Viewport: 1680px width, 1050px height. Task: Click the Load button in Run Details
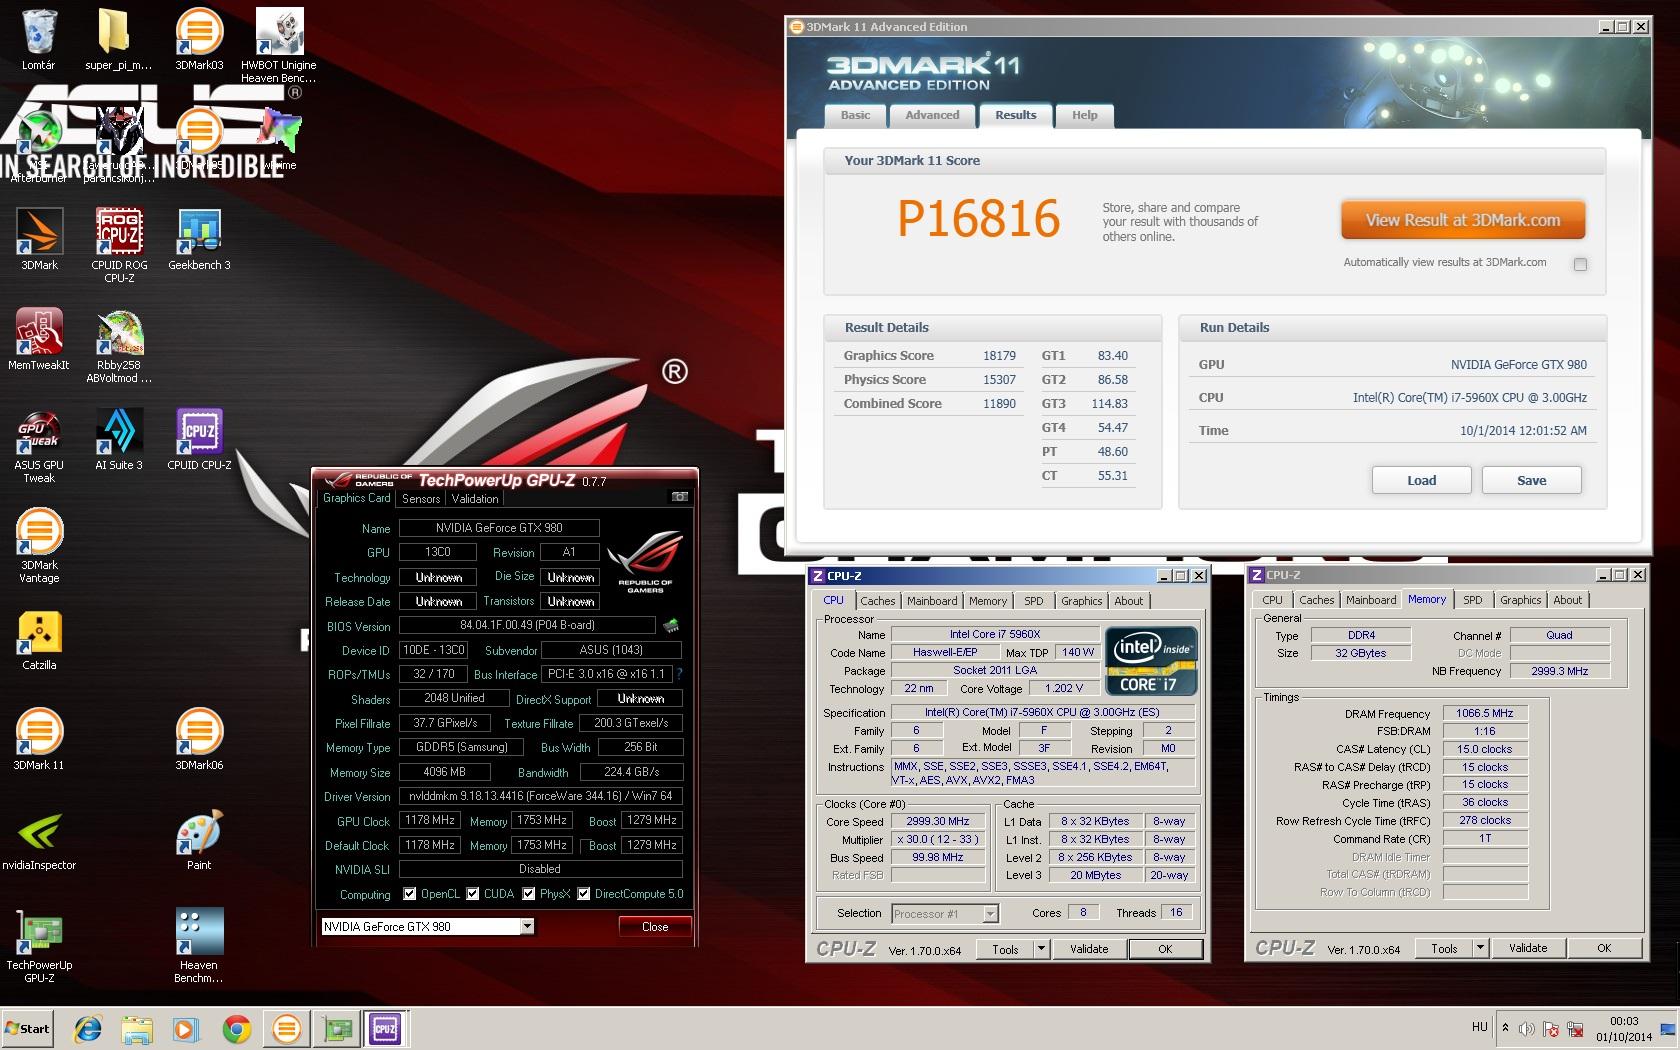[1421, 480]
